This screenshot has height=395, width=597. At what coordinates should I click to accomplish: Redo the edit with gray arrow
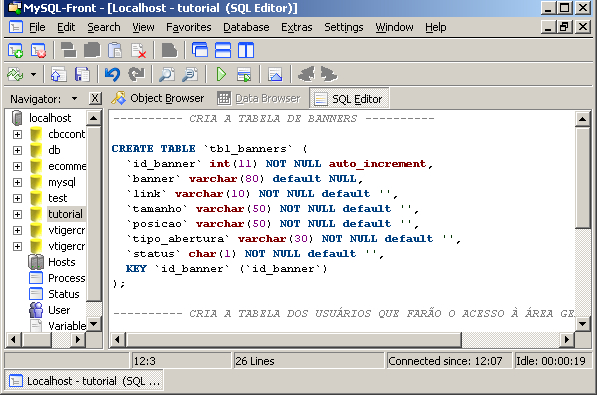(x=136, y=74)
